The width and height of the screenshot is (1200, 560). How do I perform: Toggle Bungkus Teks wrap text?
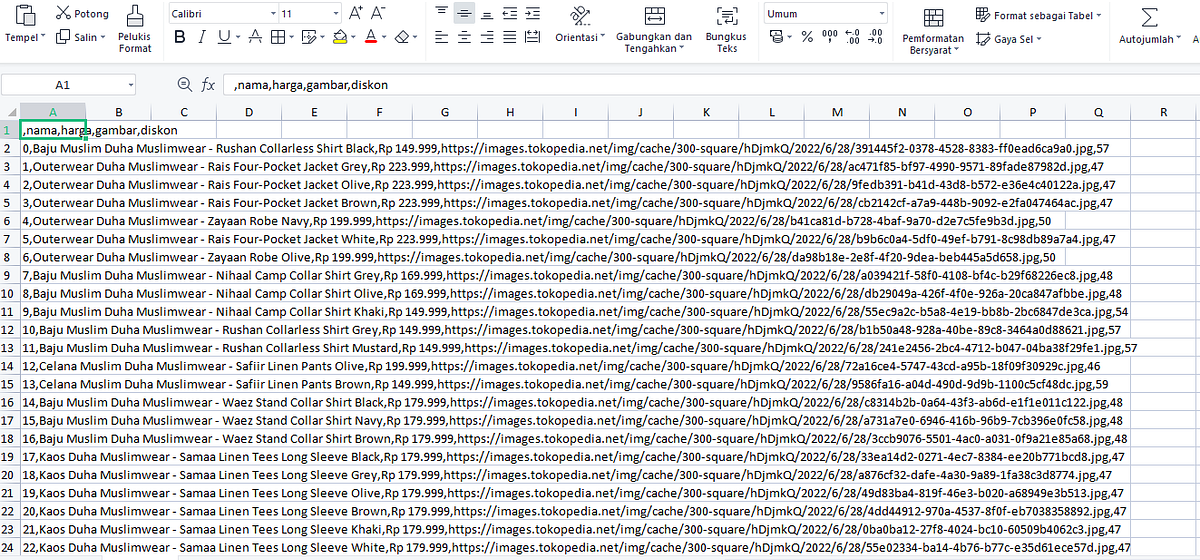pos(726,28)
